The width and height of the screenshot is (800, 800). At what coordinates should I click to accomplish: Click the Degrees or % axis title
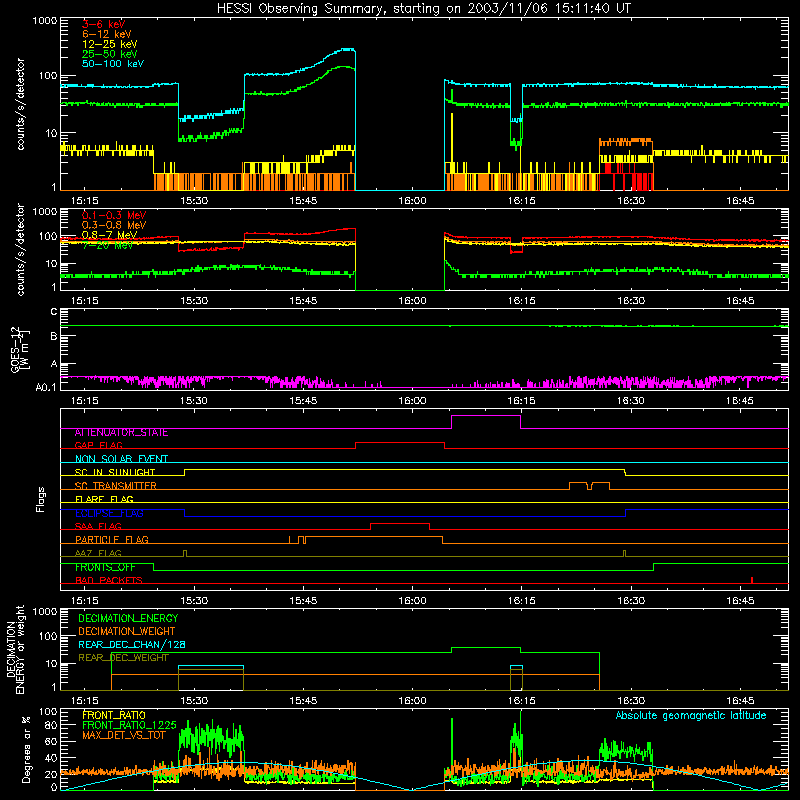click(x=26, y=750)
